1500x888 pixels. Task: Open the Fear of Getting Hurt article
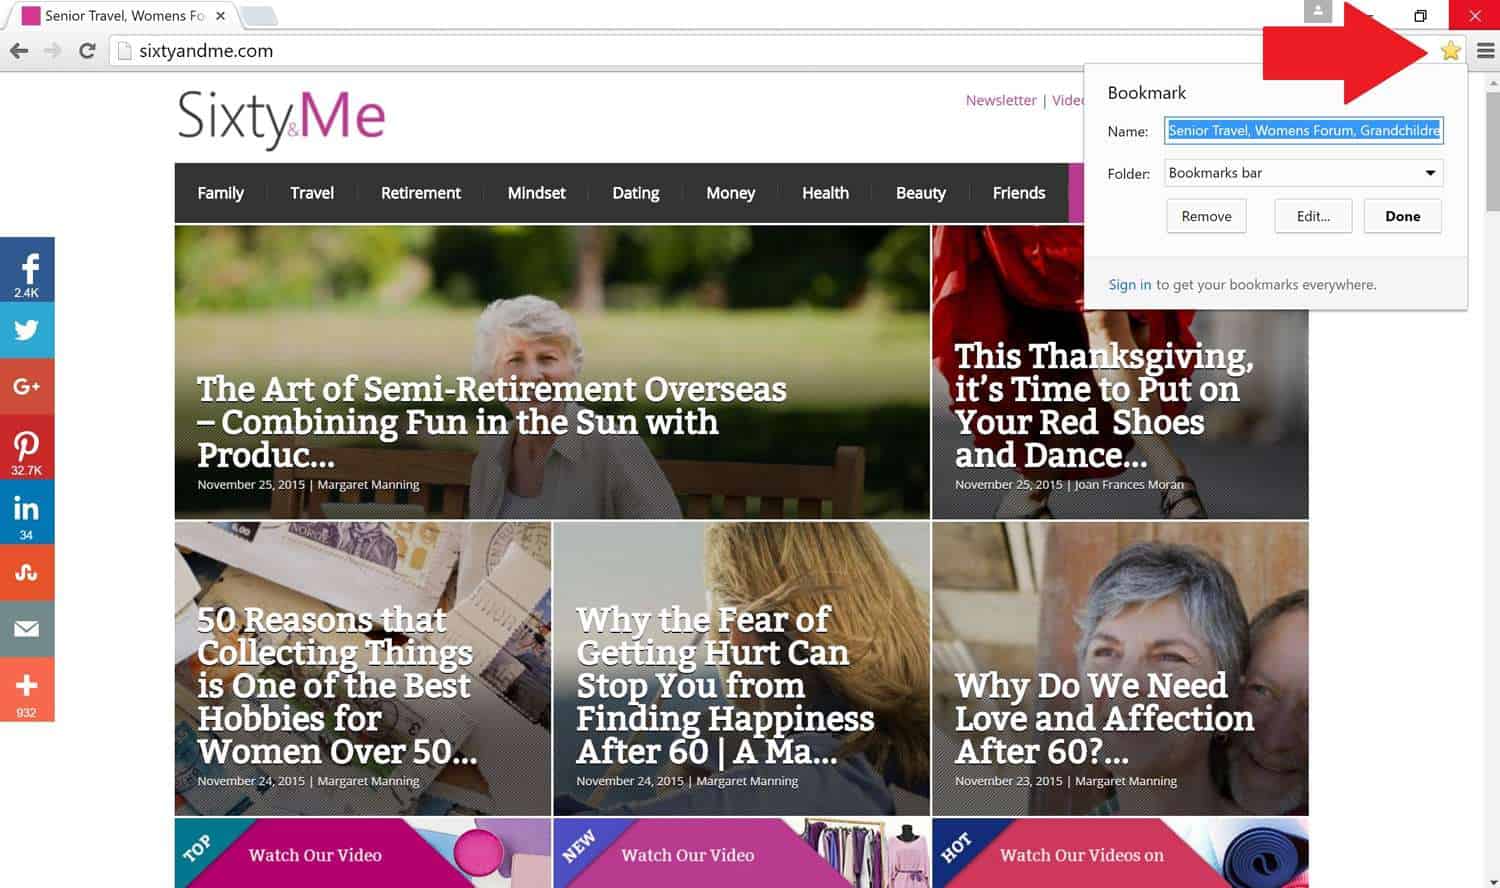(x=741, y=668)
